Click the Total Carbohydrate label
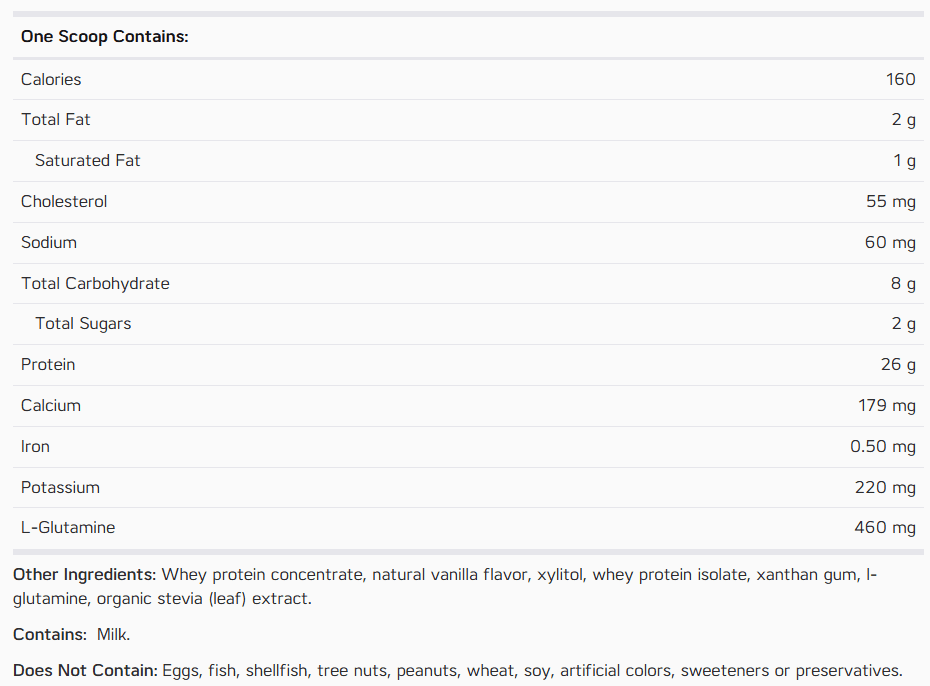 click(x=95, y=283)
